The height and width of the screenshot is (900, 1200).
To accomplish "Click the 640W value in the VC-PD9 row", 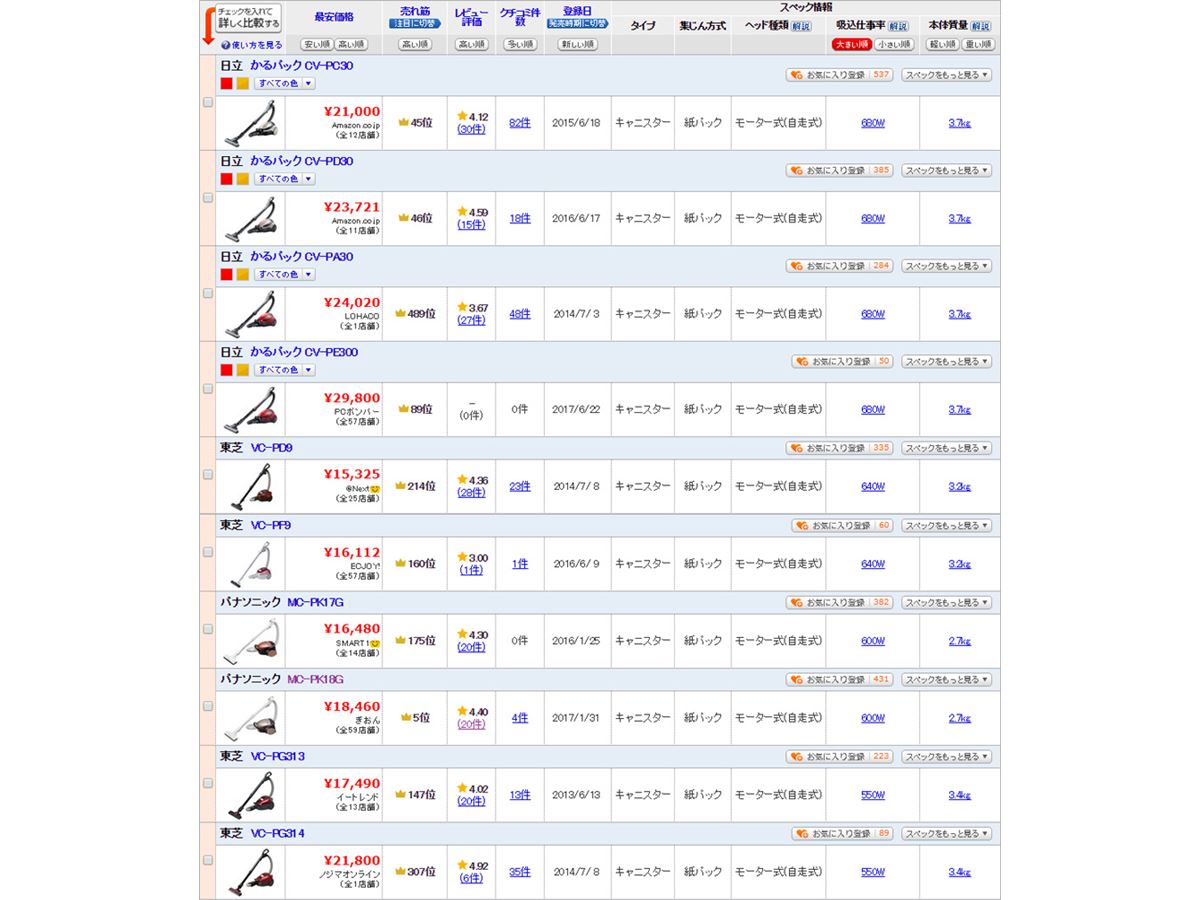I will tap(873, 487).
